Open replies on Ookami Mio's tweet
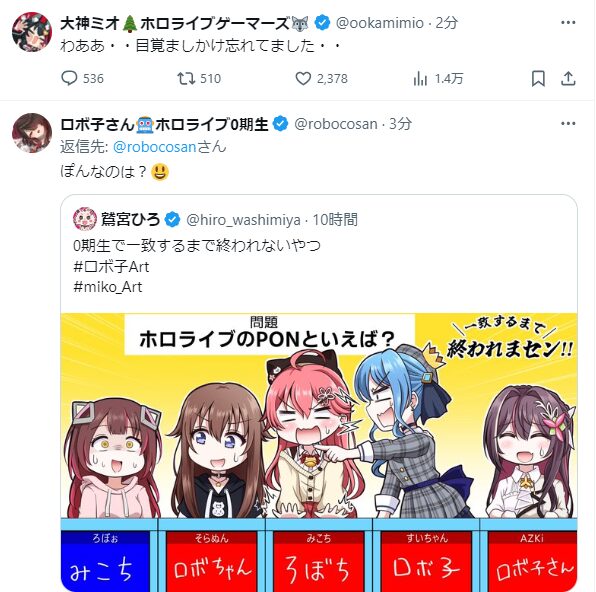596x592 pixels. [82, 79]
